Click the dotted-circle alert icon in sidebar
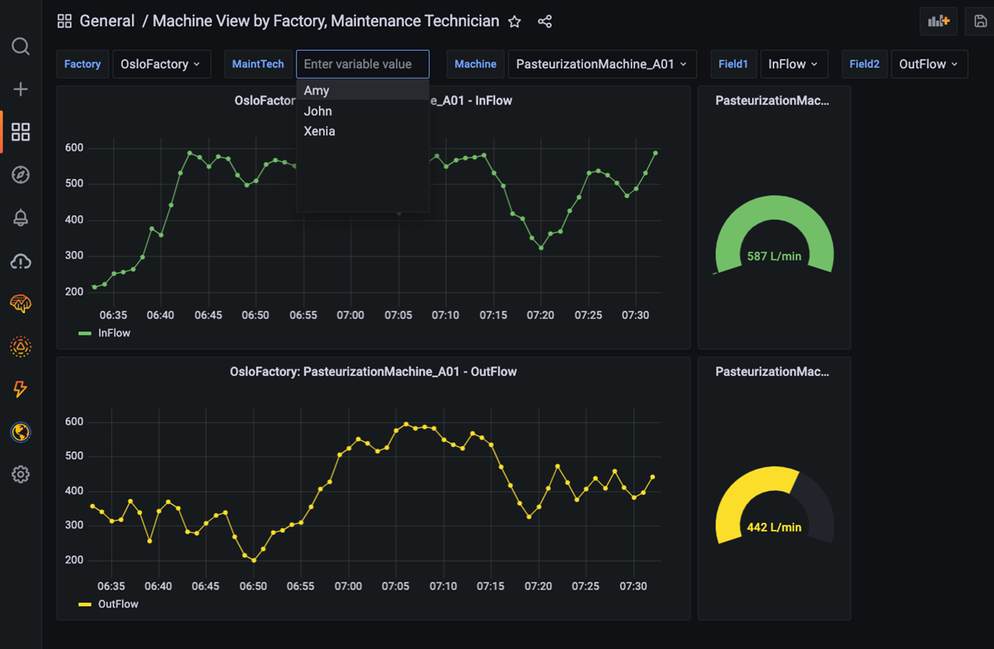Screen dimensions: 994x649 pyautogui.click(x=20, y=346)
